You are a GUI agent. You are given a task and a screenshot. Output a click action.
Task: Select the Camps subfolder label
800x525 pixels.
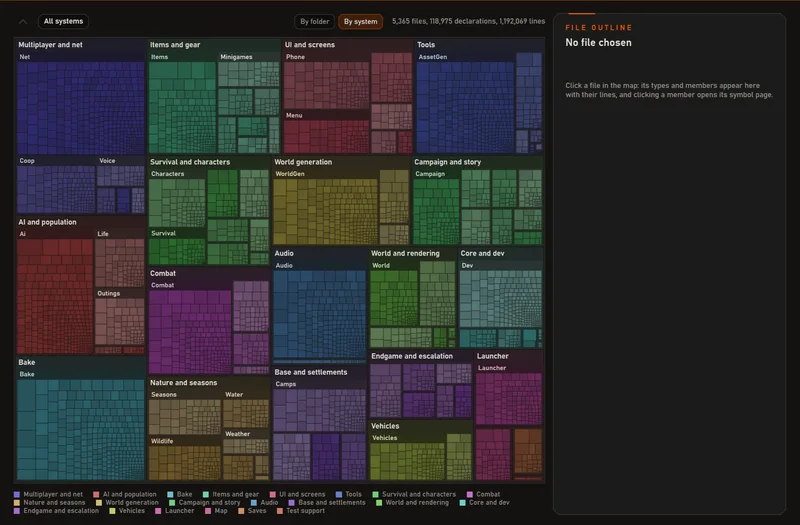[285, 384]
